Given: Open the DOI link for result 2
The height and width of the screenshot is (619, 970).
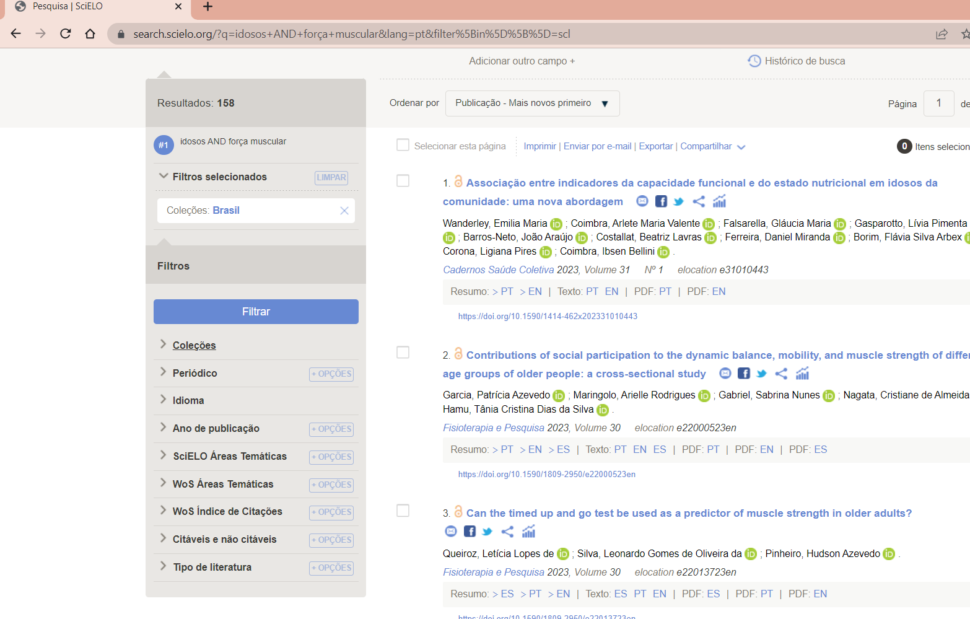Looking at the screenshot, I should (547, 474).
